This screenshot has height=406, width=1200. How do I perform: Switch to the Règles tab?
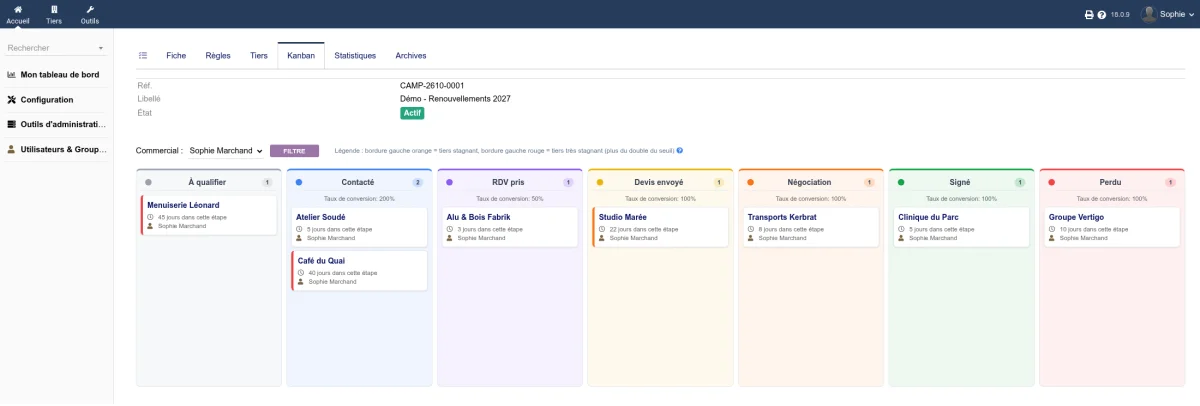pos(218,56)
